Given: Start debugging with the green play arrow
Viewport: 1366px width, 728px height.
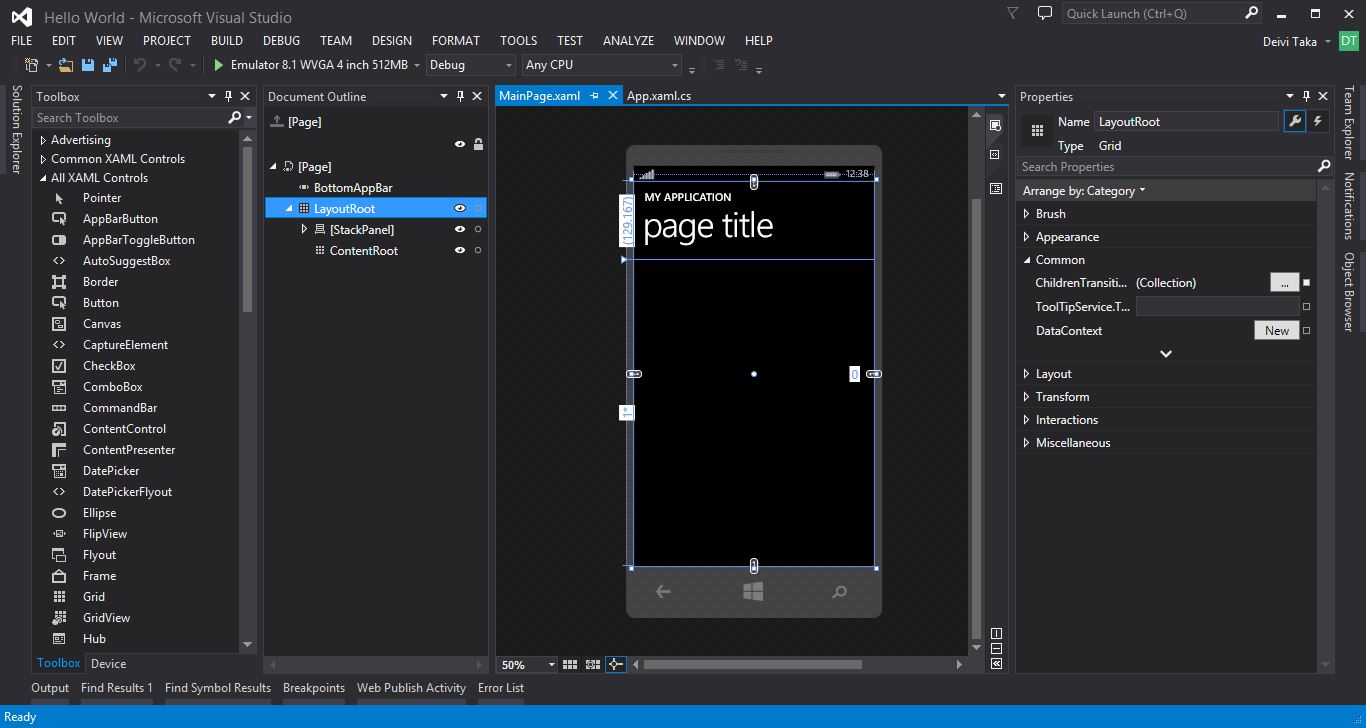Looking at the screenshot, I should click(218, 65).
